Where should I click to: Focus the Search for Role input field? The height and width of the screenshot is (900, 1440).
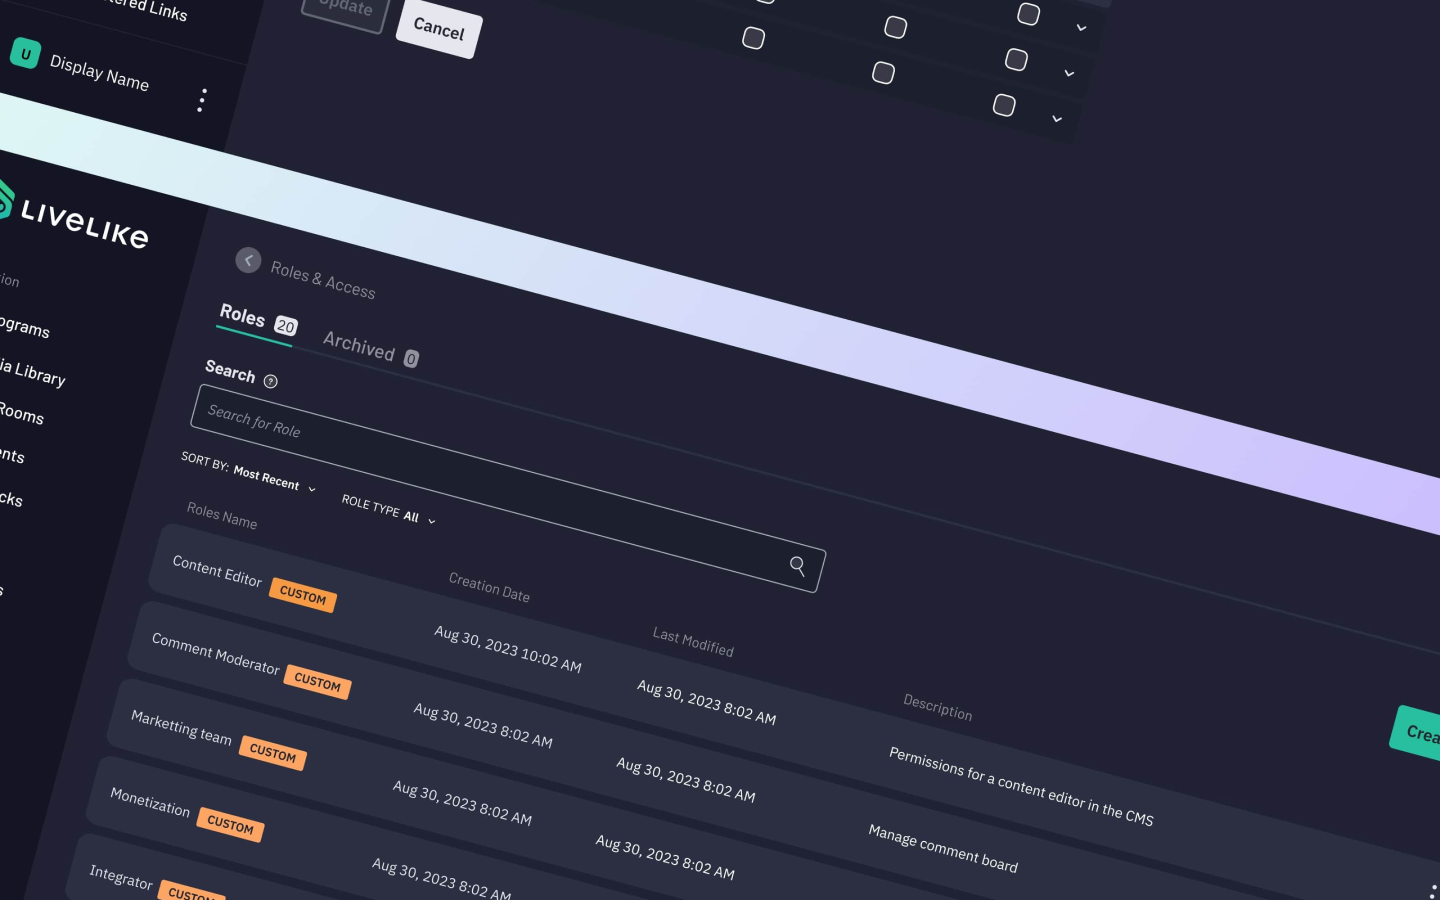click(508, 488)
